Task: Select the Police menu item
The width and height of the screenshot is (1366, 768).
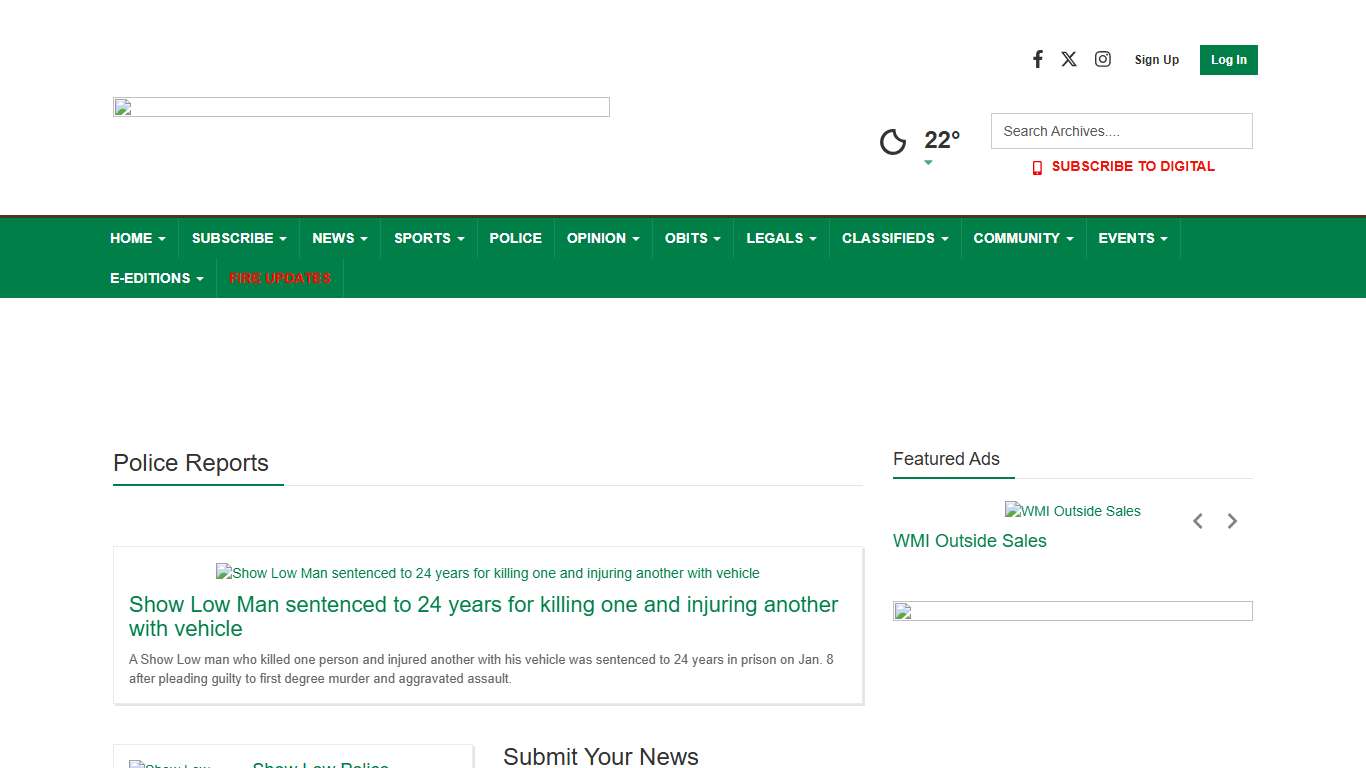Action: tap(515, 238)
